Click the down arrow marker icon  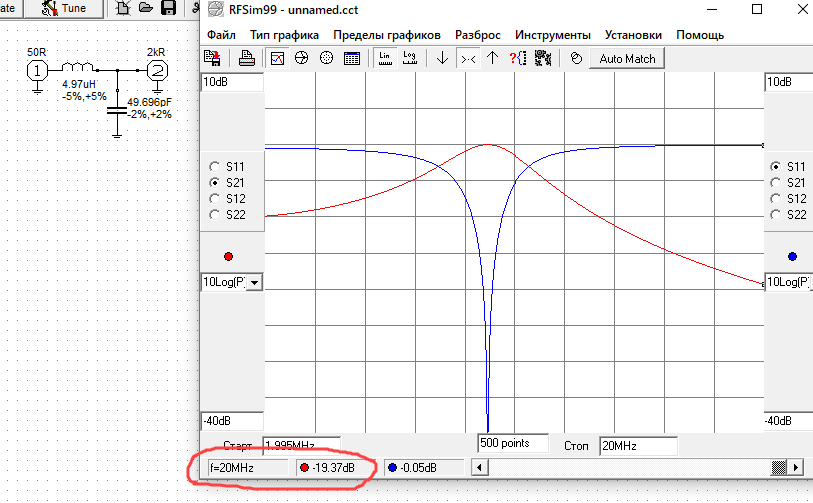[x=442, y=59]
